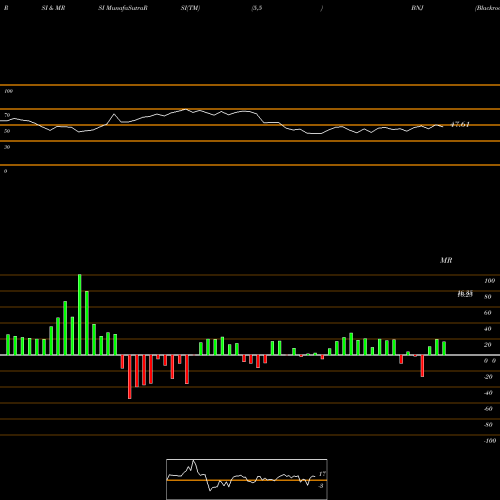Click the end of the RSI line
The width and height of the screenshot is (500, 500).
[x=442, y=126]
